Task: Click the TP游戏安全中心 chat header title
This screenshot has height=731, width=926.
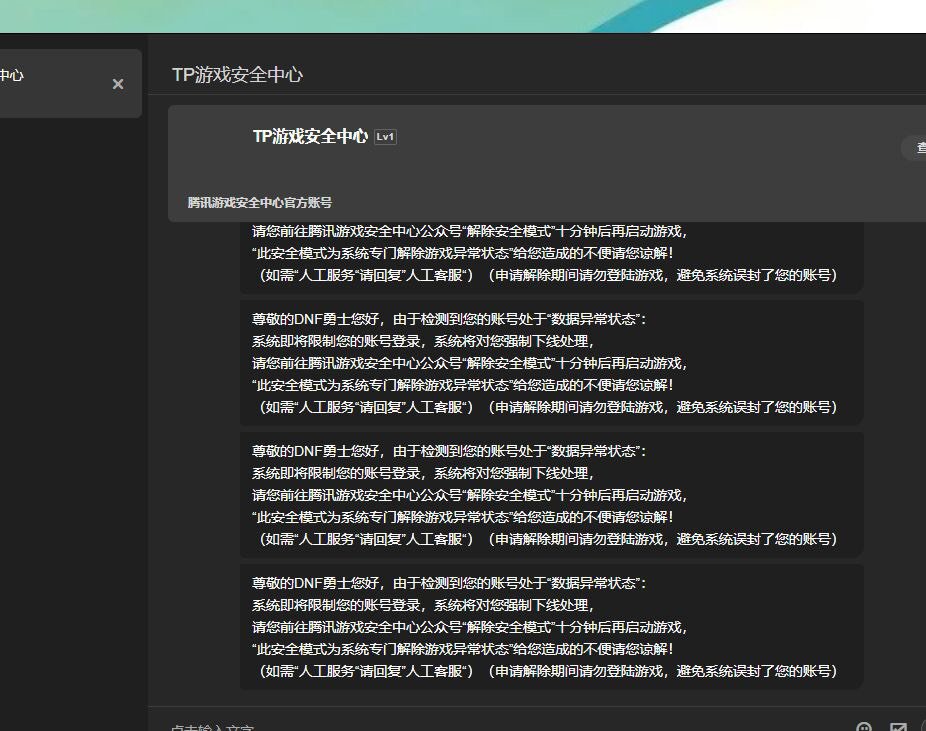Action: point(237,75)
